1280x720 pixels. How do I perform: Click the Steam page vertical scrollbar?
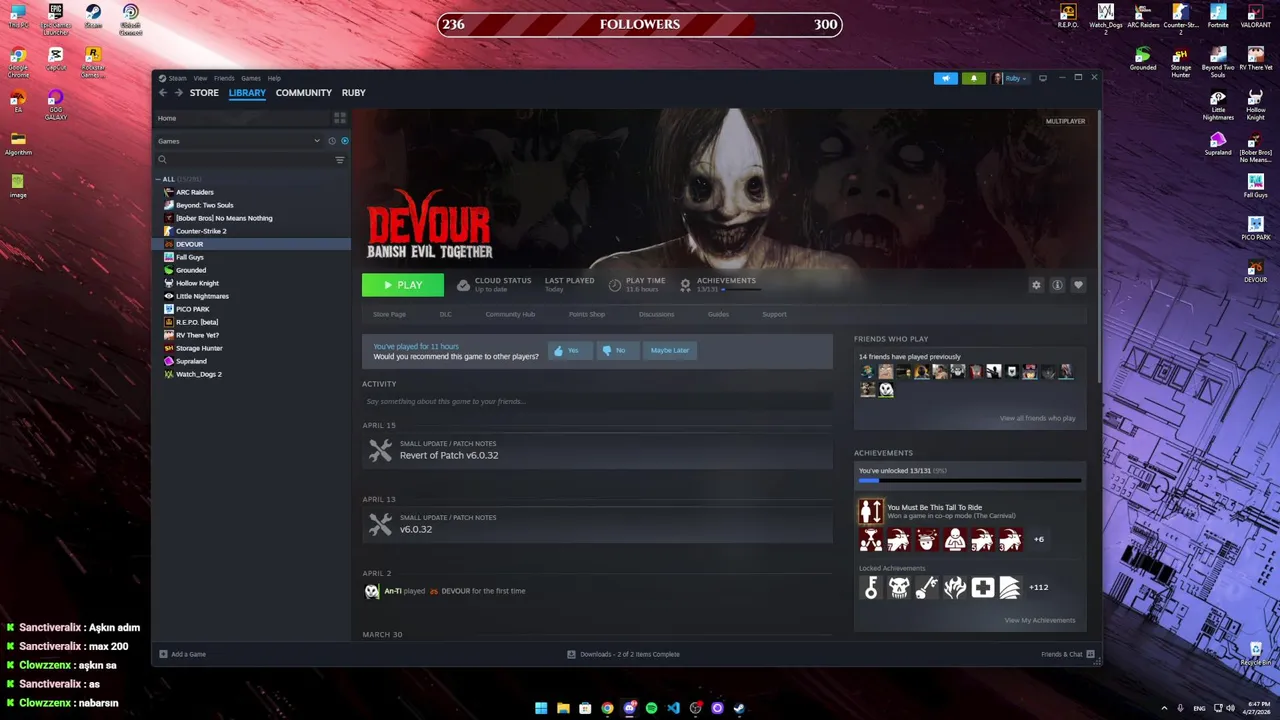point(1098,245)
